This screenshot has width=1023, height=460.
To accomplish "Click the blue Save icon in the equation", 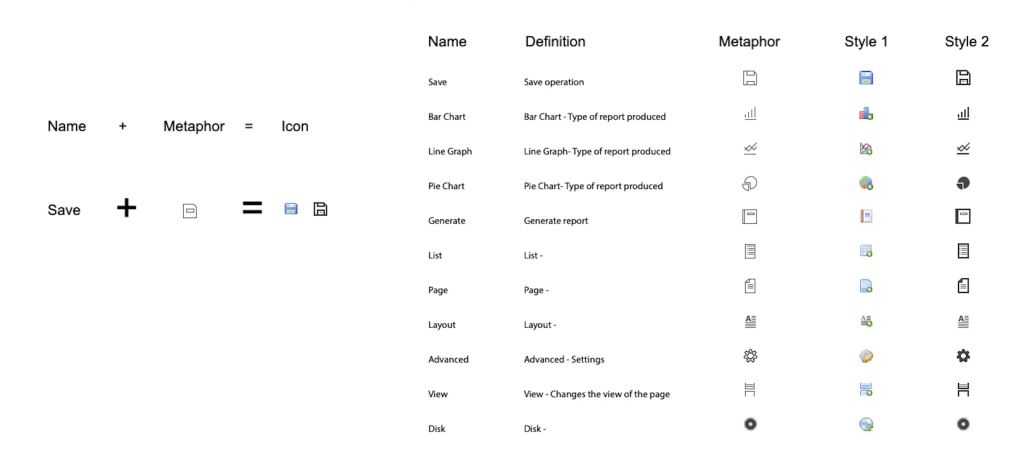I will (x=291, y=209).
